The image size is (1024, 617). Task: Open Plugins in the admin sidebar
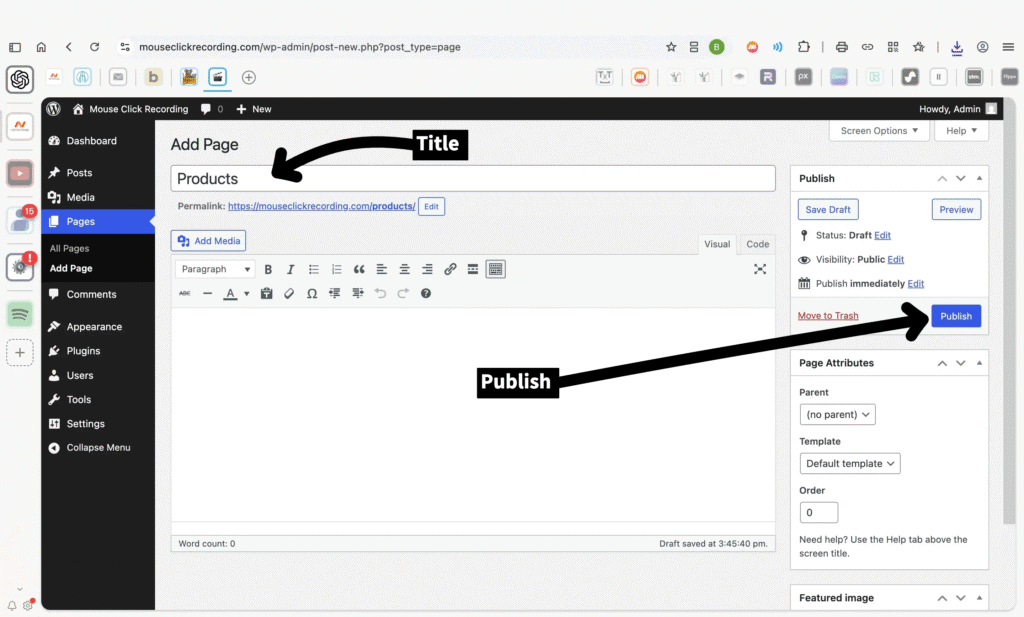83,351
